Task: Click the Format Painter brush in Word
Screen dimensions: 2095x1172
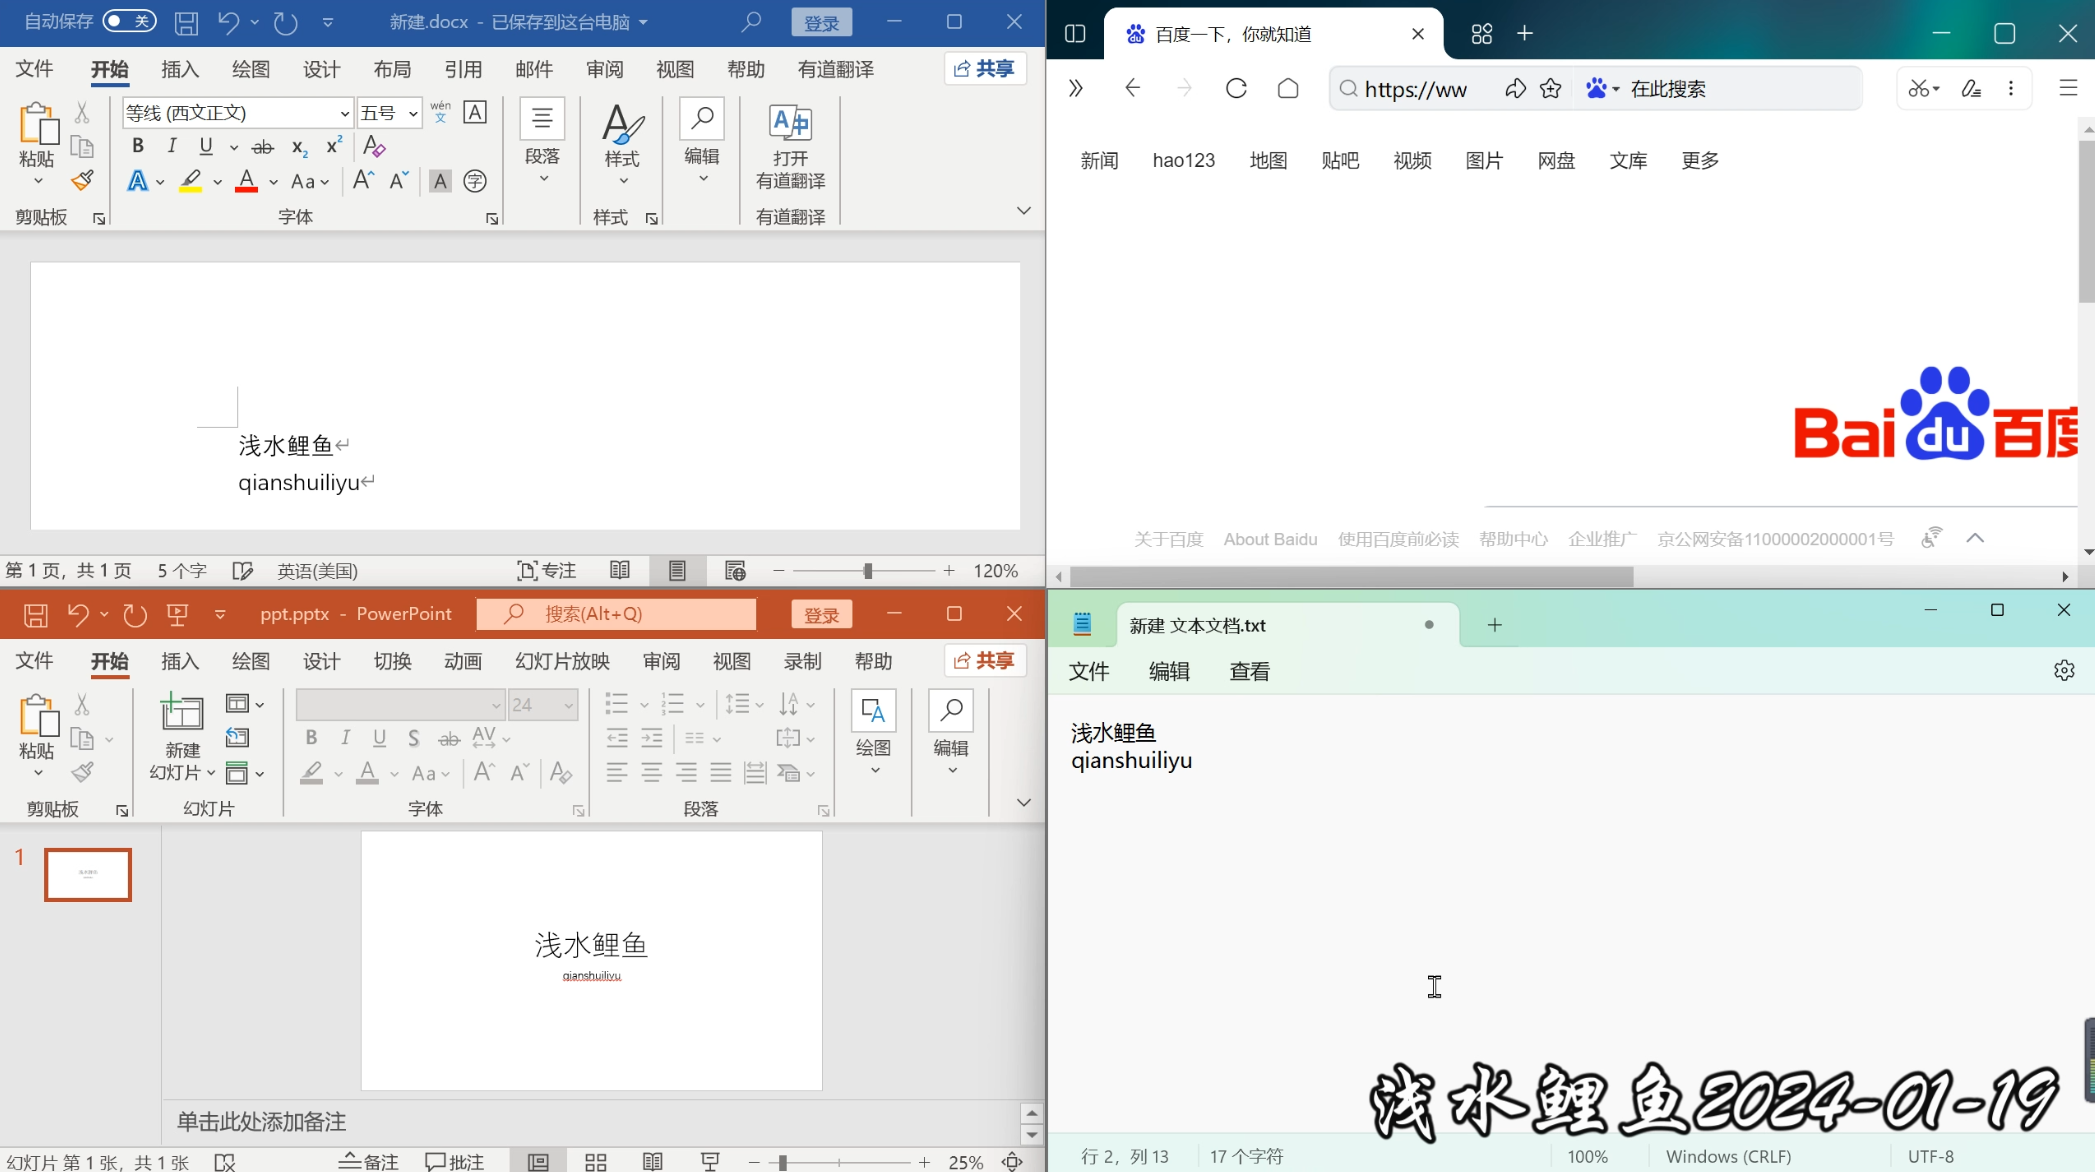Action: pyautogui.click(x=82, y=181)
